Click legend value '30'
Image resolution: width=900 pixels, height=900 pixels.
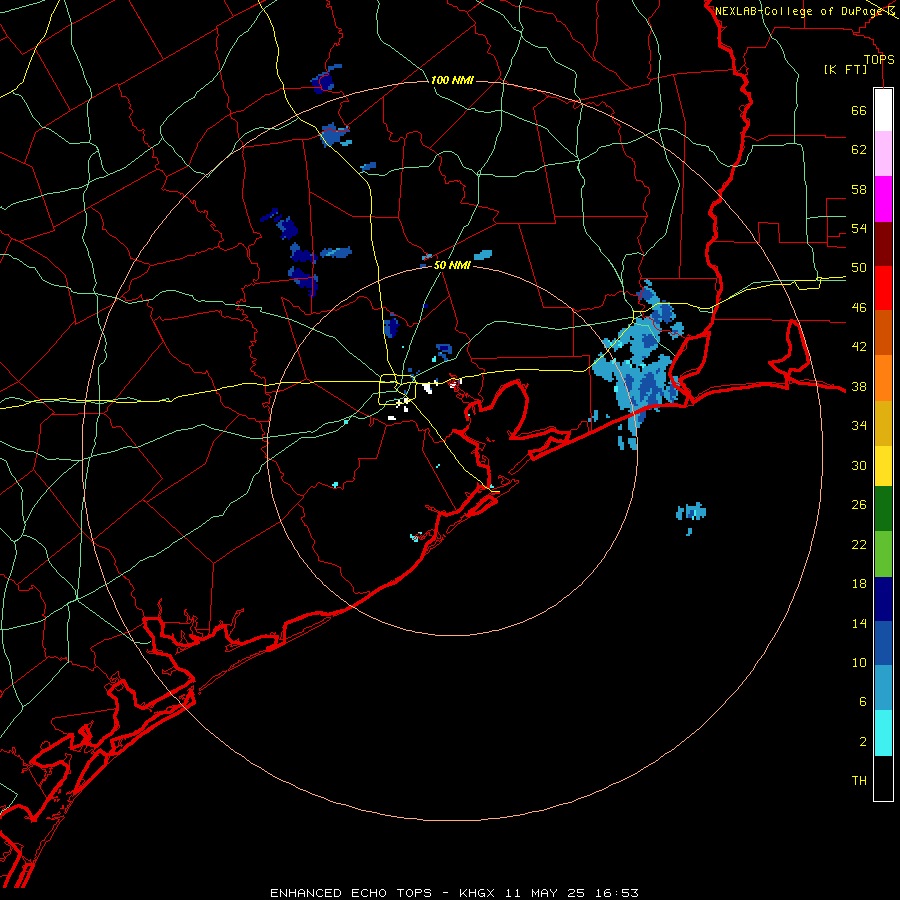pos(859,465)
